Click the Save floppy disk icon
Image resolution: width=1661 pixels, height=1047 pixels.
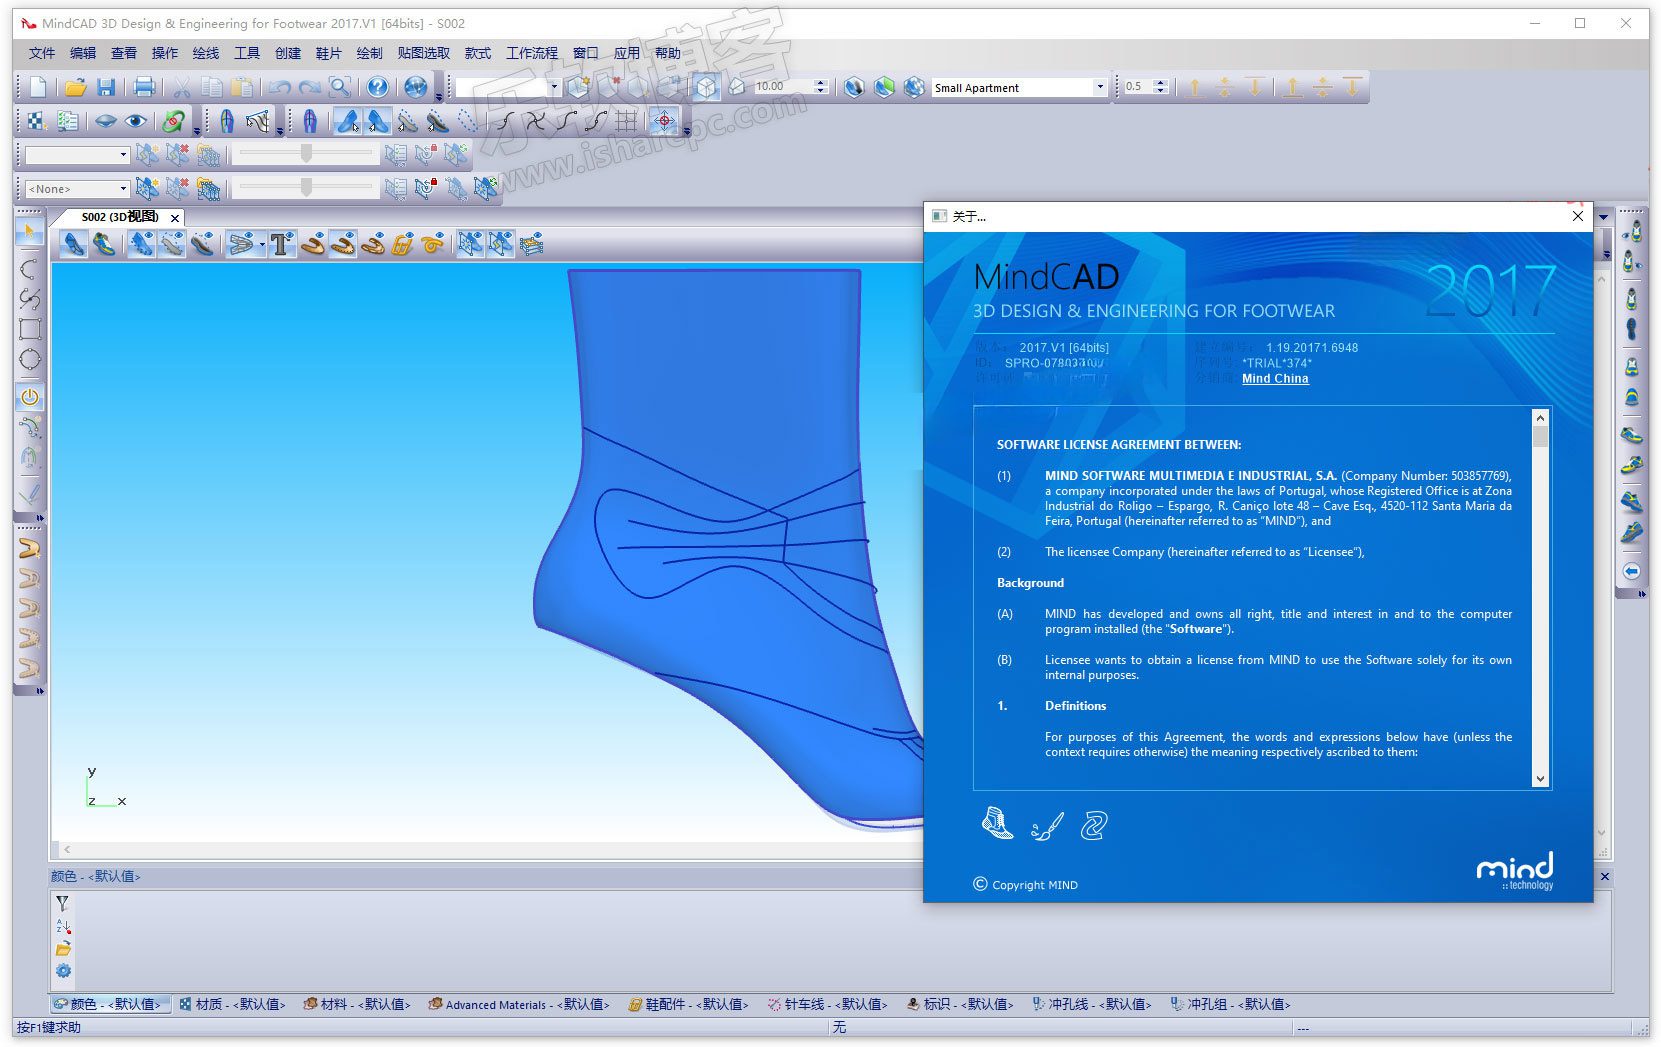tap(106, 87)
